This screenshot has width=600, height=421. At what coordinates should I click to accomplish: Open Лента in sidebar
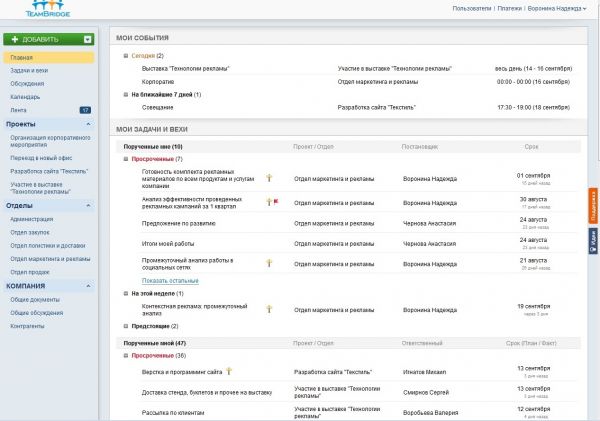[18, 110]
